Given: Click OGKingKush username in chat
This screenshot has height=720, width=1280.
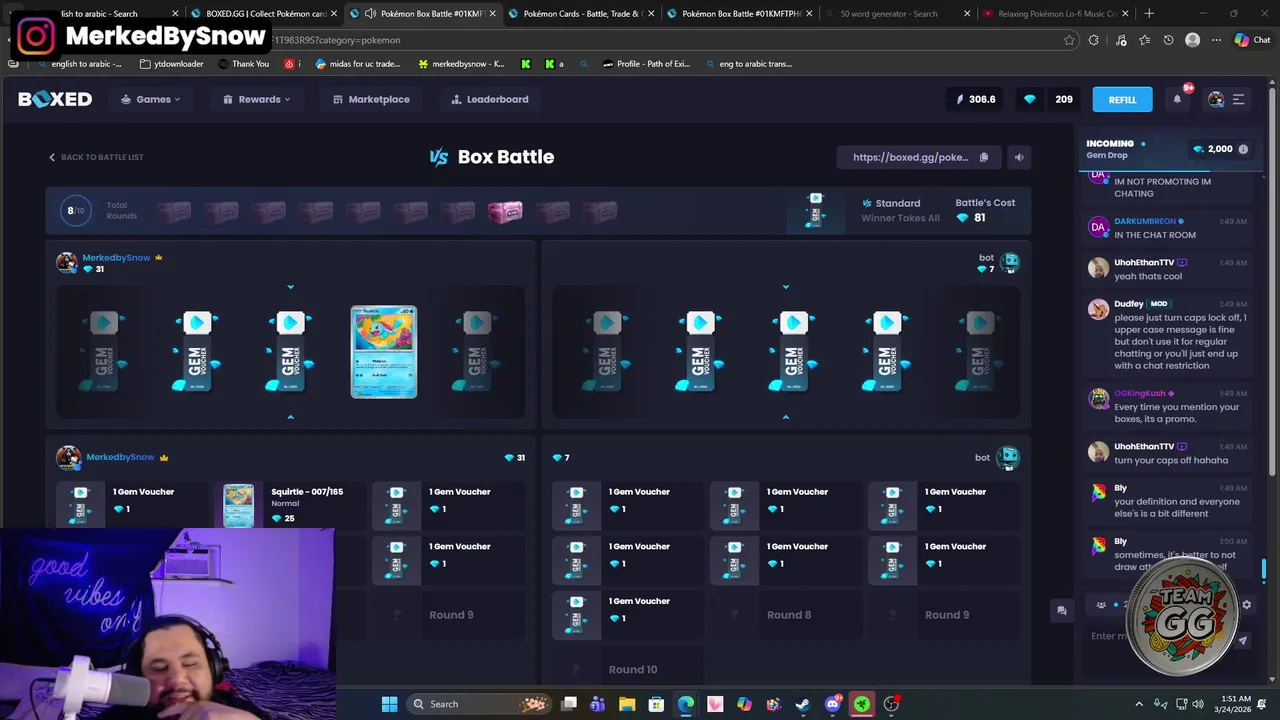Looking at the screenshot, I should pyautogui.click(x=1140, y=393).
